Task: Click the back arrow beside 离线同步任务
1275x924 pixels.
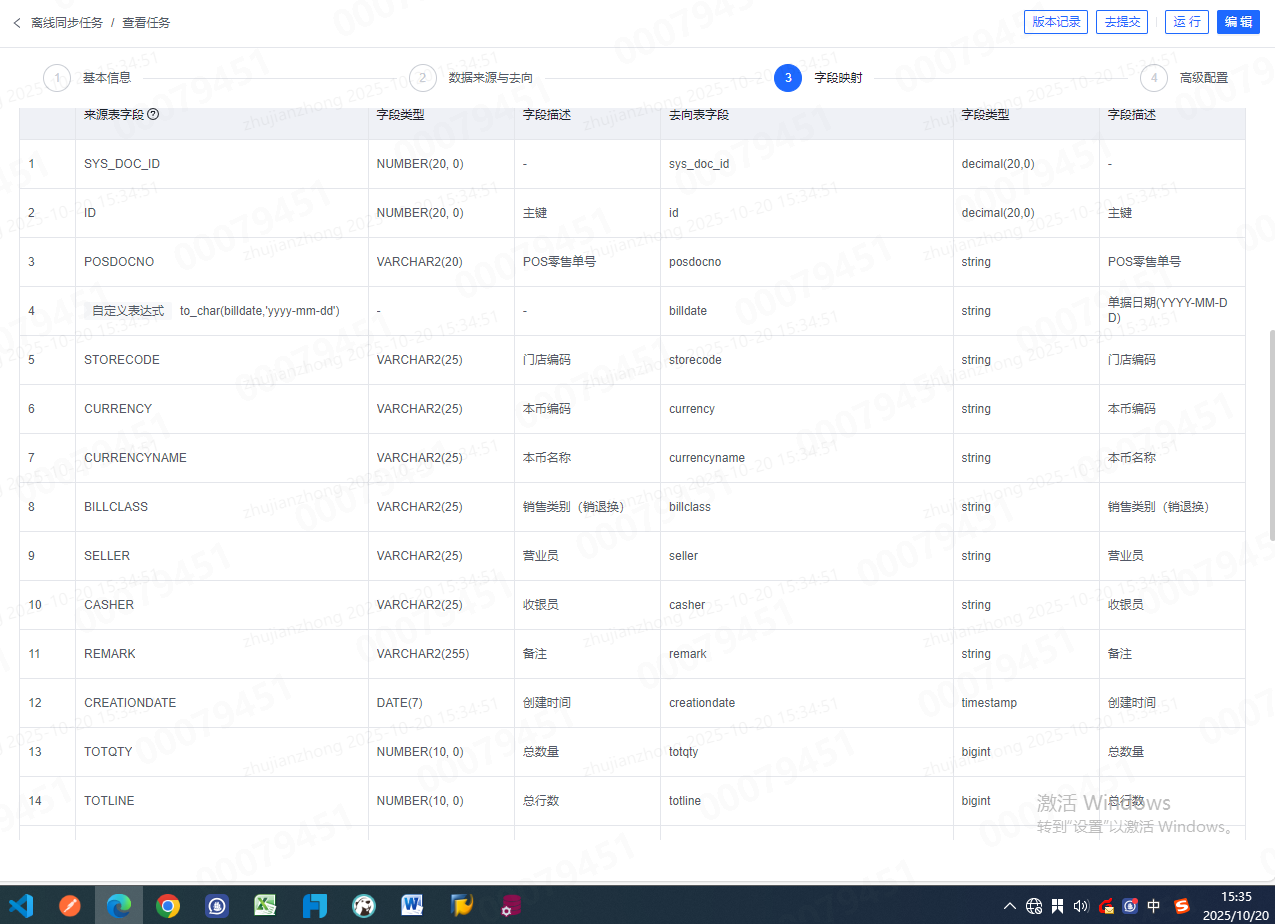Action: (16, 22)
